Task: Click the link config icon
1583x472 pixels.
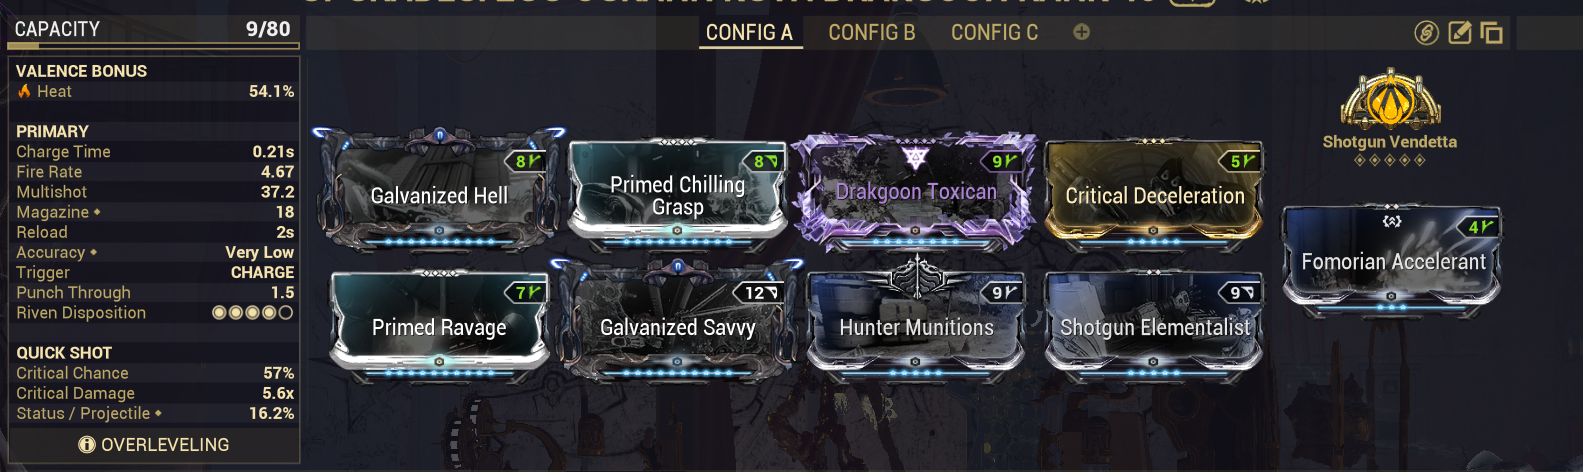Action: click(1426, 33)
